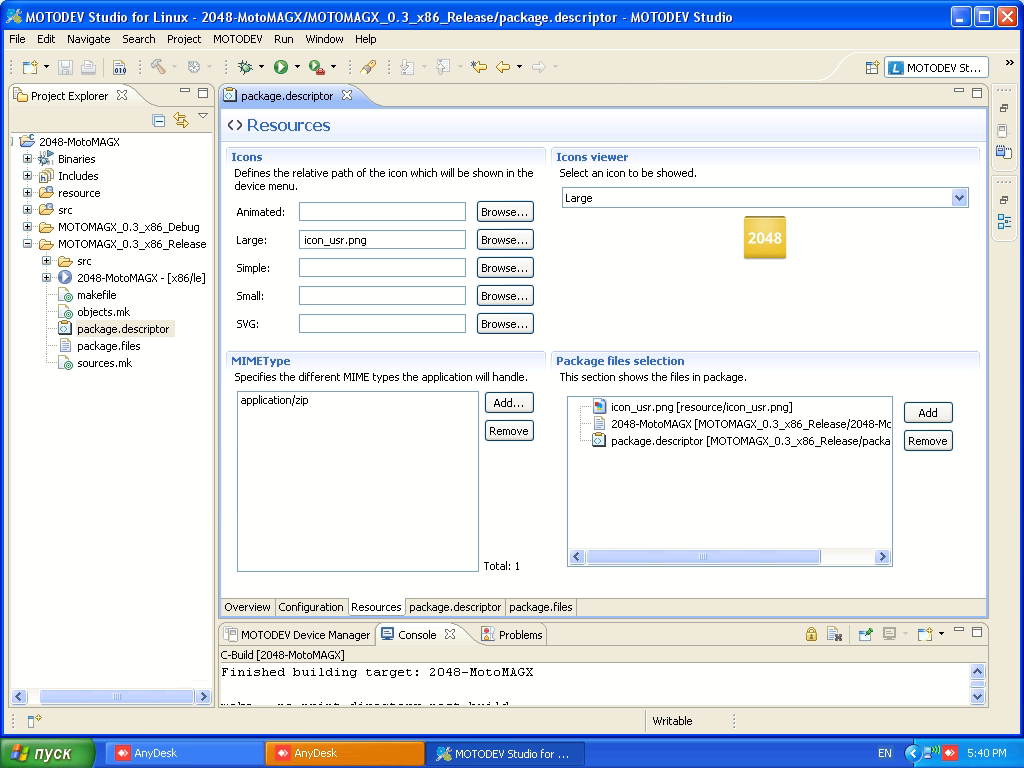Viewport: 1024px width, 768px height.
Task: Click the 2048 icon preview thumbnail
Action: (x=765, y=238)
